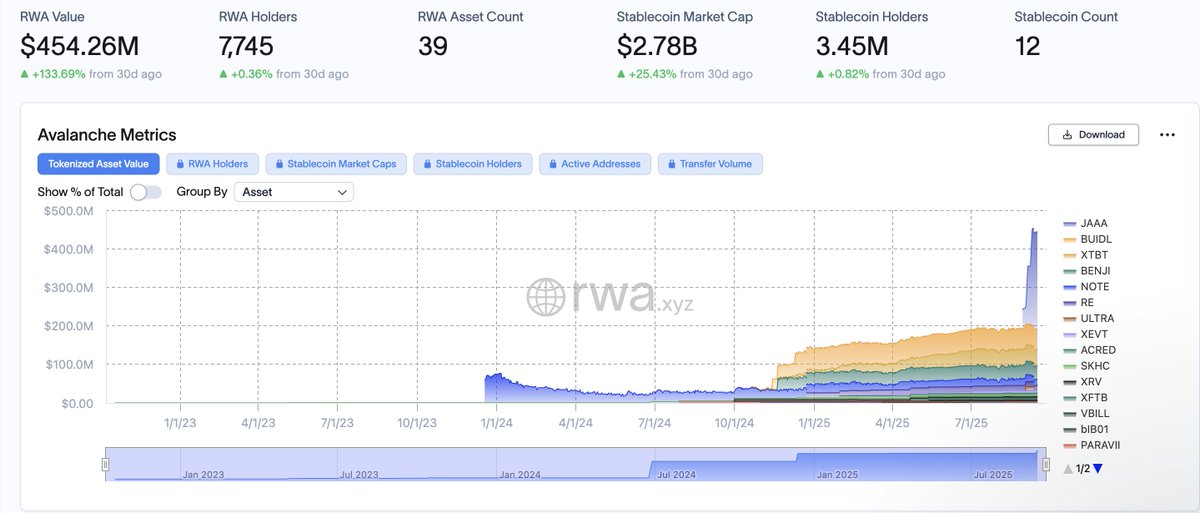Image resolution: width=1200 pixels, height=513 pixels.
Task: Toggle Show % of Total switch
Action: (145, 191)
